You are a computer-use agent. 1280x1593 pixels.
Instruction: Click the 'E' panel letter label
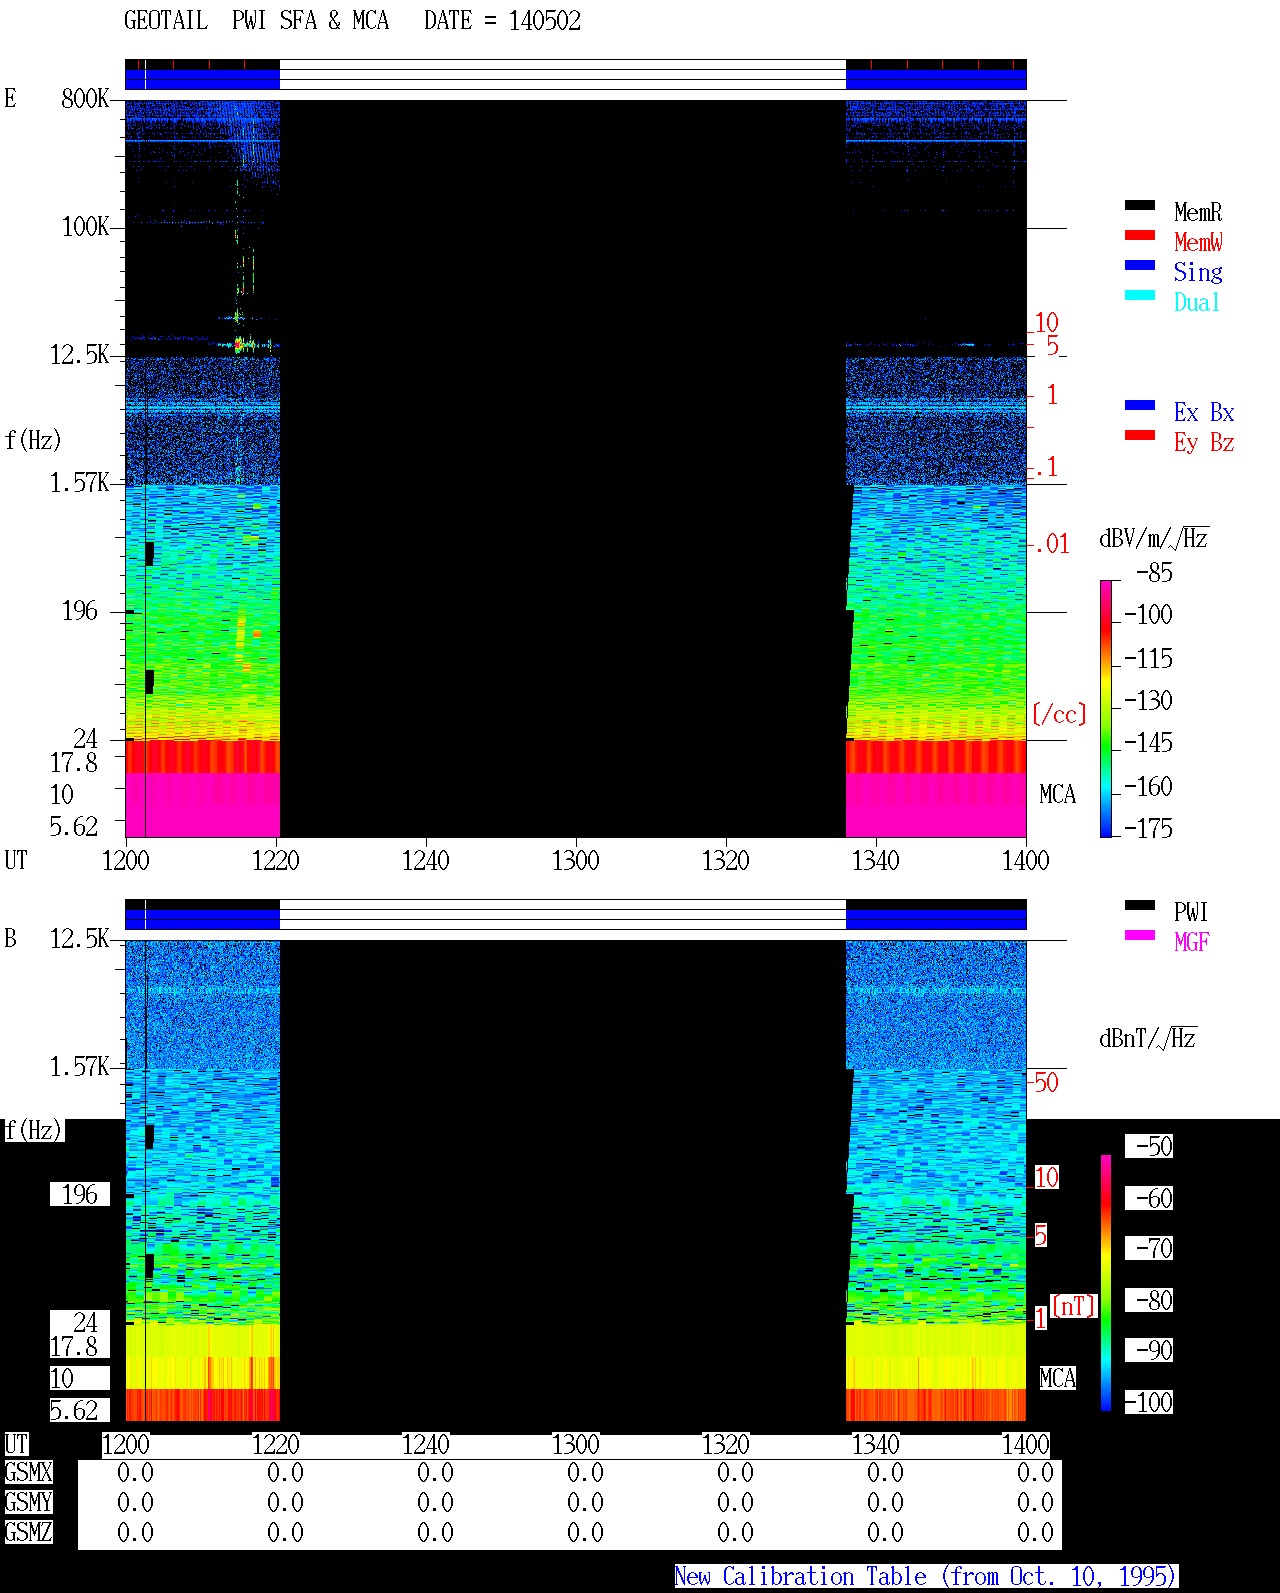click(10, 98)
